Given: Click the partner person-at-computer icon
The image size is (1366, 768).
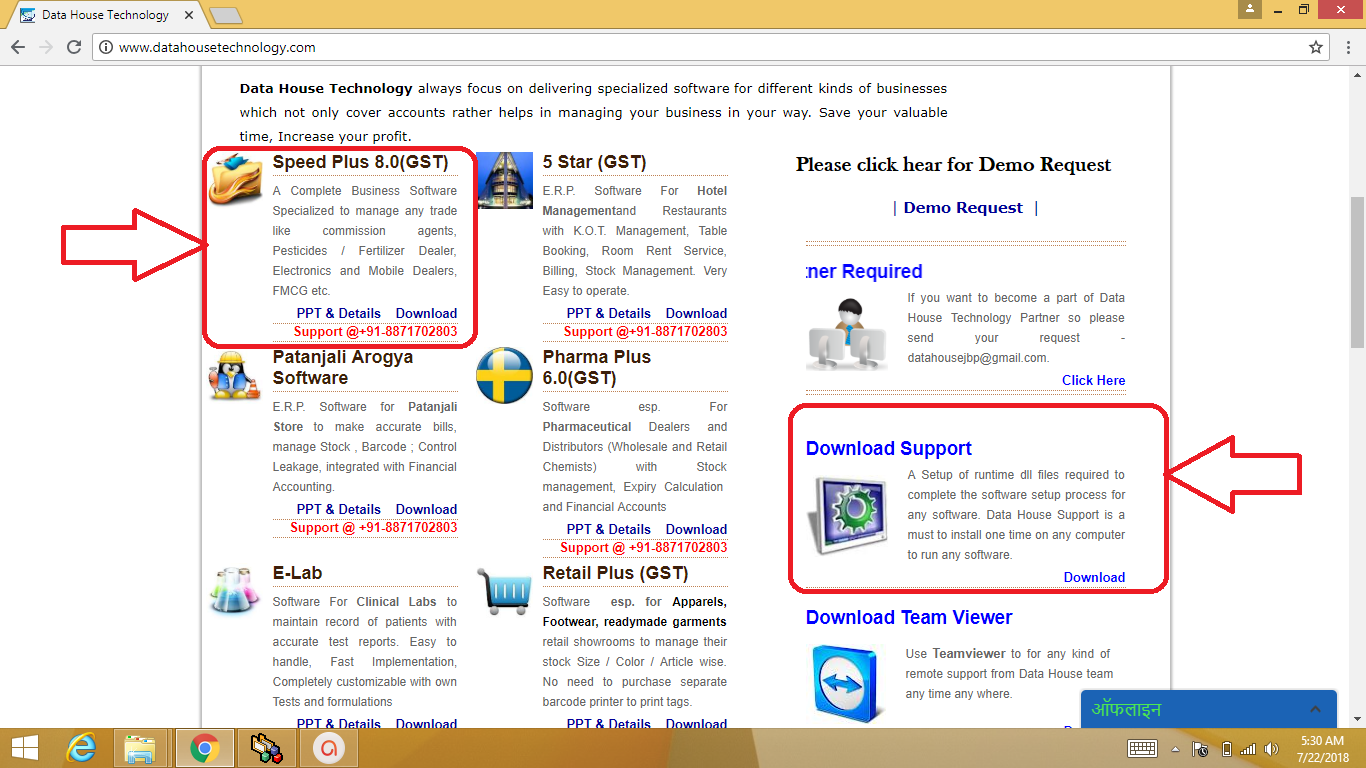Looking at the screenshot, I should pos(846,334).
